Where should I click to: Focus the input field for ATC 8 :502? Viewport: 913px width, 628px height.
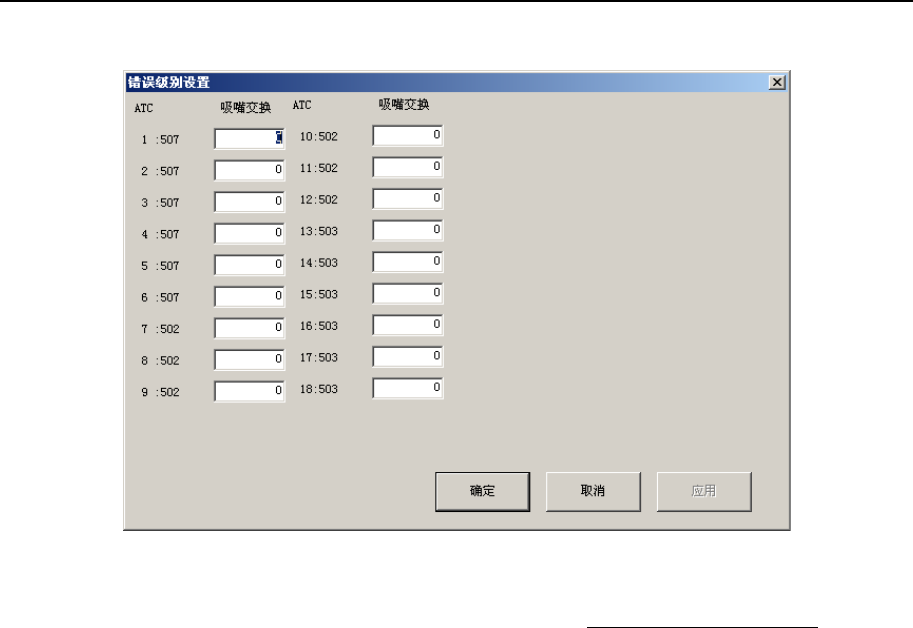[249, 360]
